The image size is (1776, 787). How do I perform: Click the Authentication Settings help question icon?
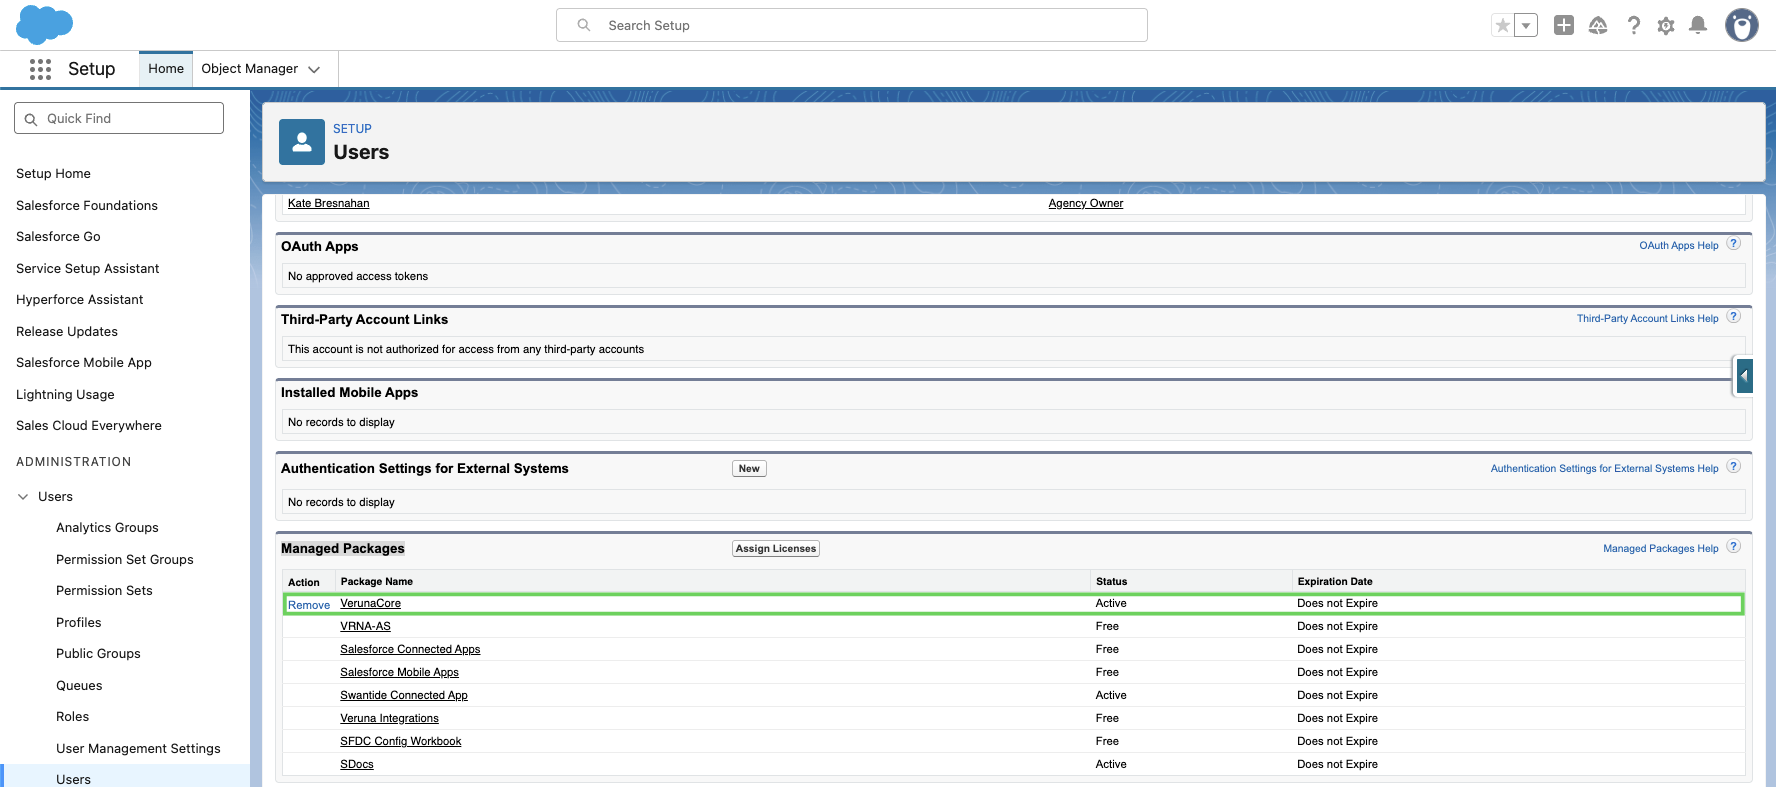(1734, 467)
